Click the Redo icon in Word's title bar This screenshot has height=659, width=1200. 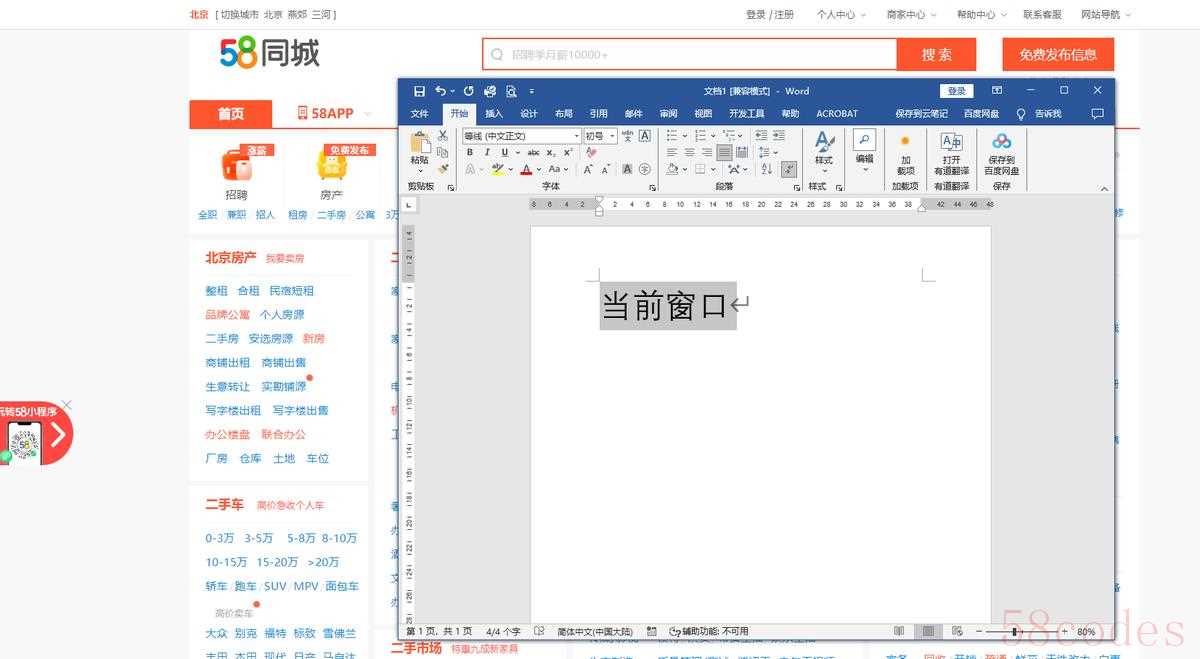468,91
